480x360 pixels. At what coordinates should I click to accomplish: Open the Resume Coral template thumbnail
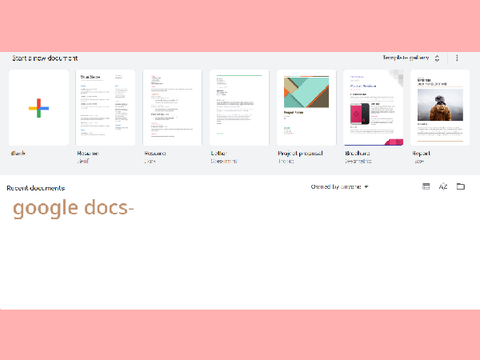click(172, 108)
